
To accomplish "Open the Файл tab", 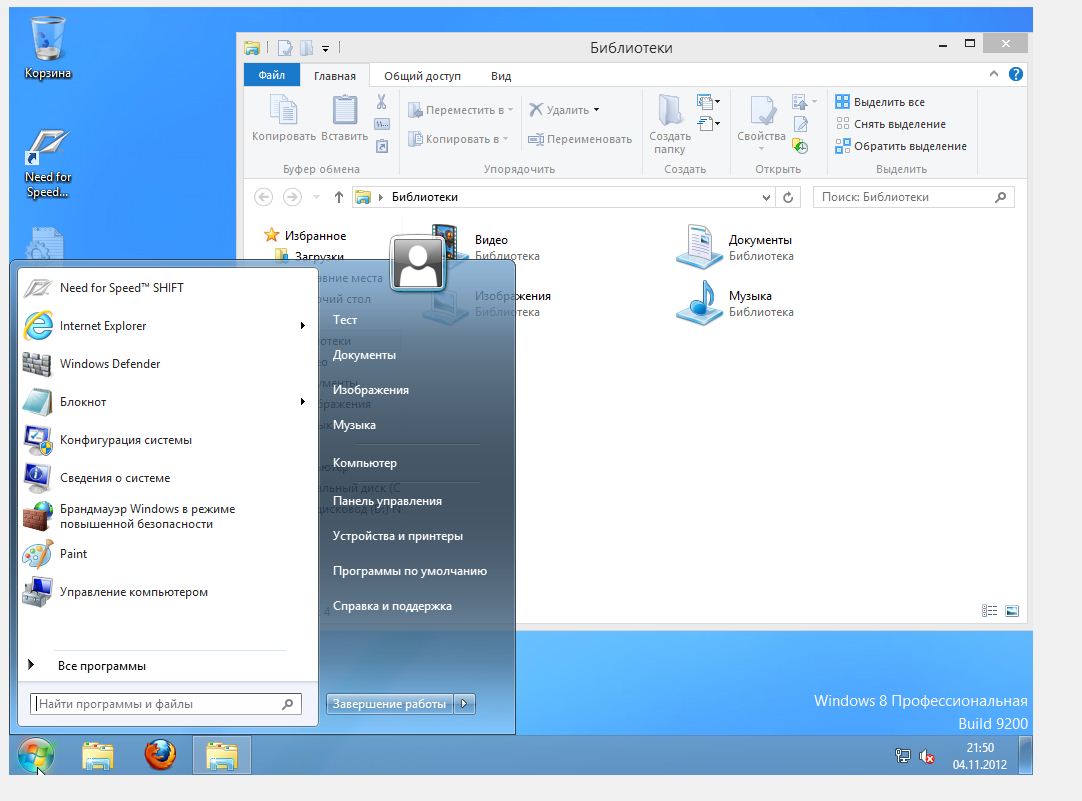I will tap(272, 75).
